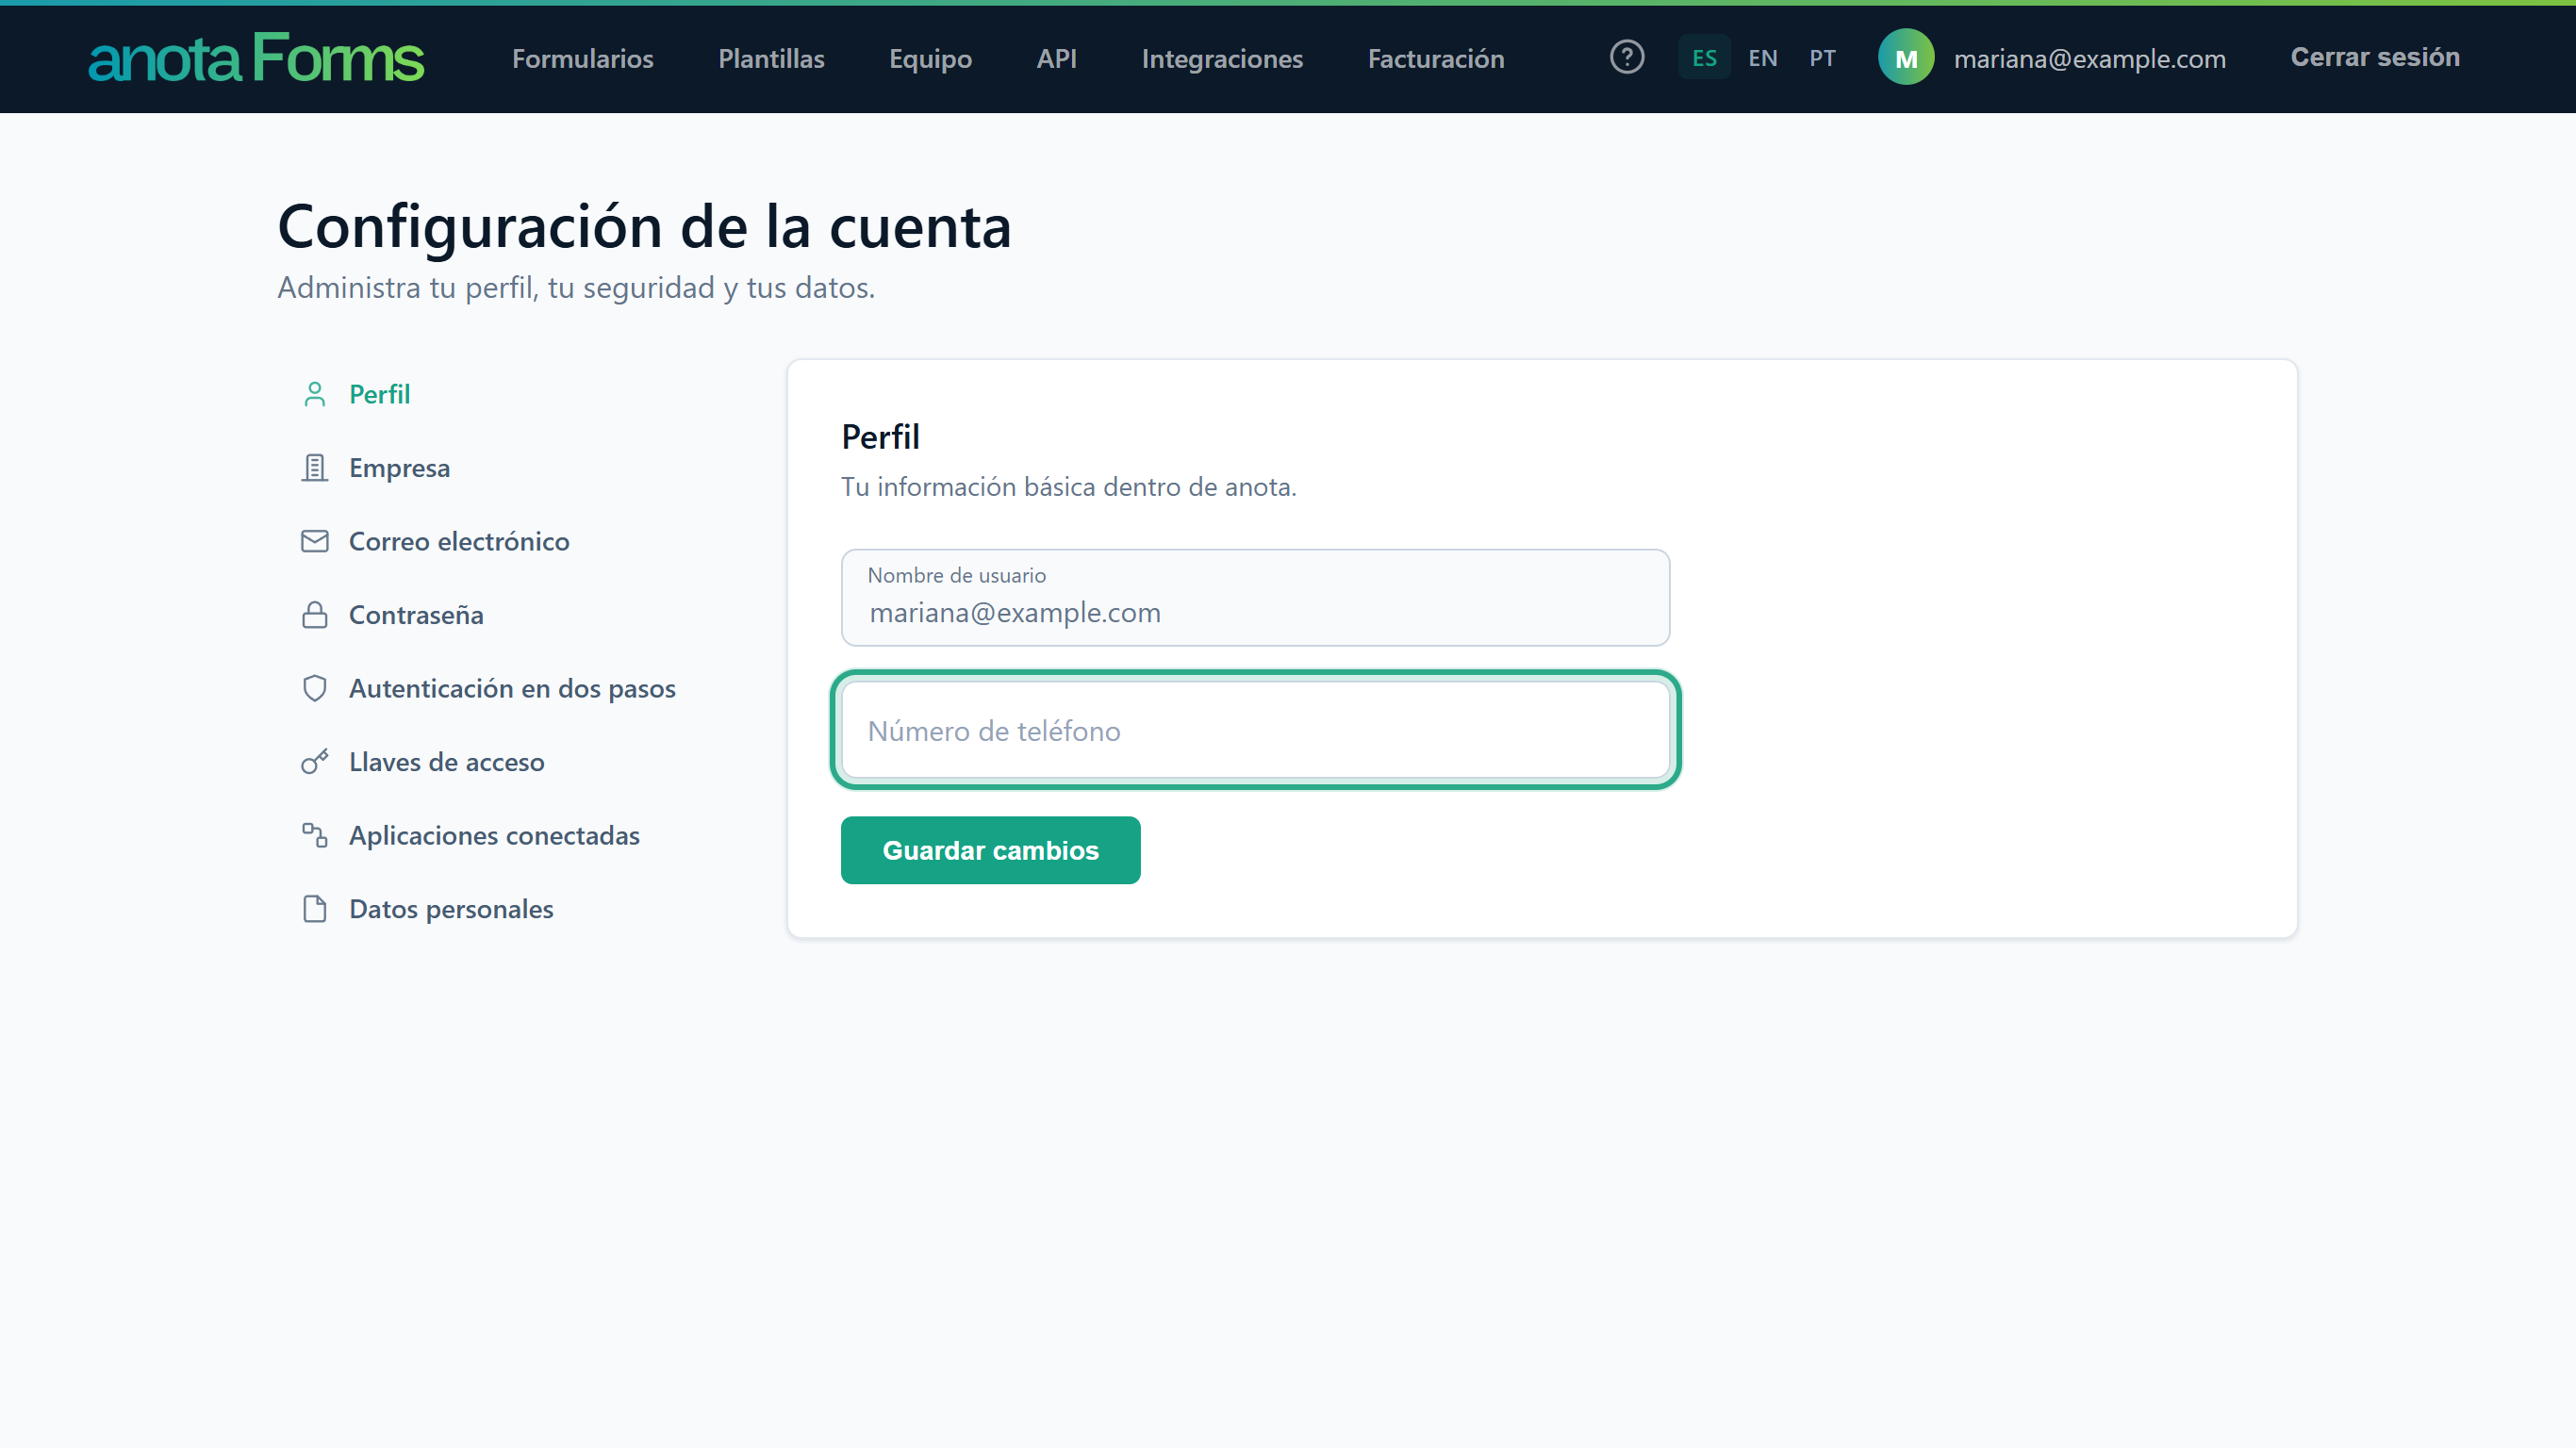
Task: Click the document icon beside Datos personales
Action: [x=314, y=909]
